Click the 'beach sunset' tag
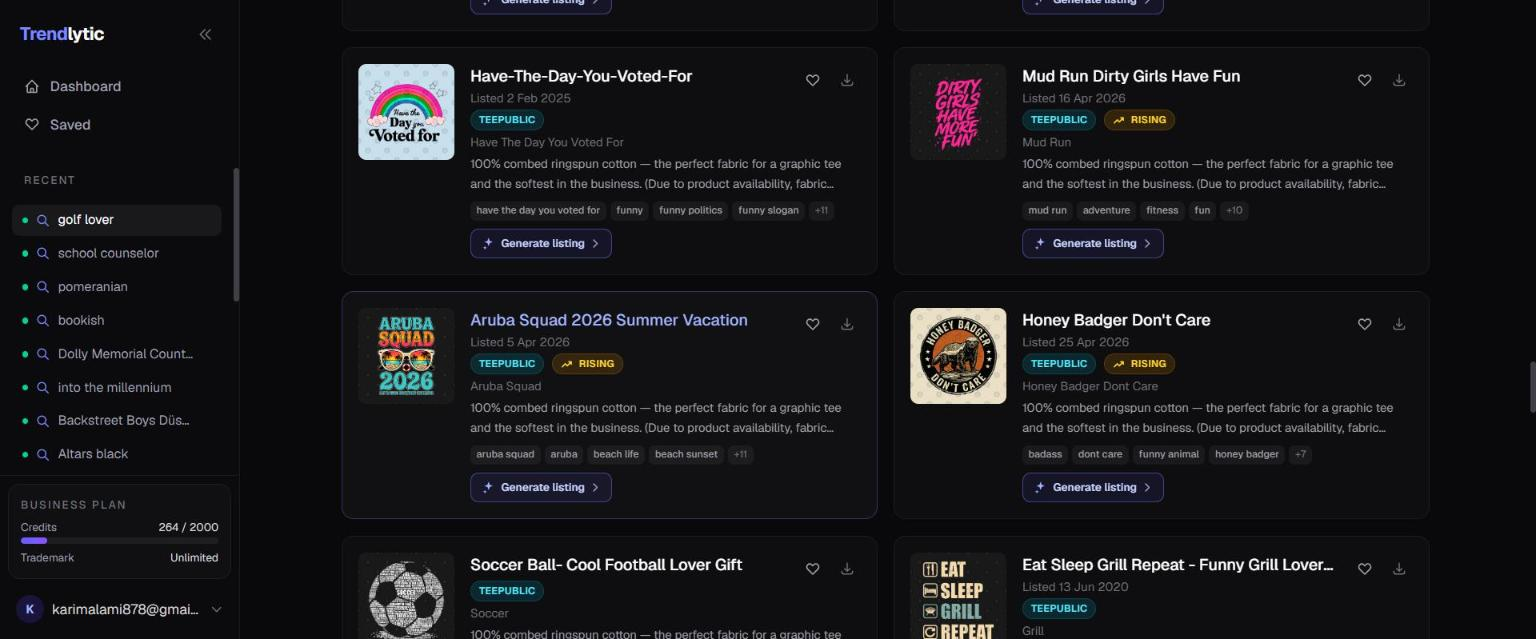1536x639 pixels. [686, 454]
